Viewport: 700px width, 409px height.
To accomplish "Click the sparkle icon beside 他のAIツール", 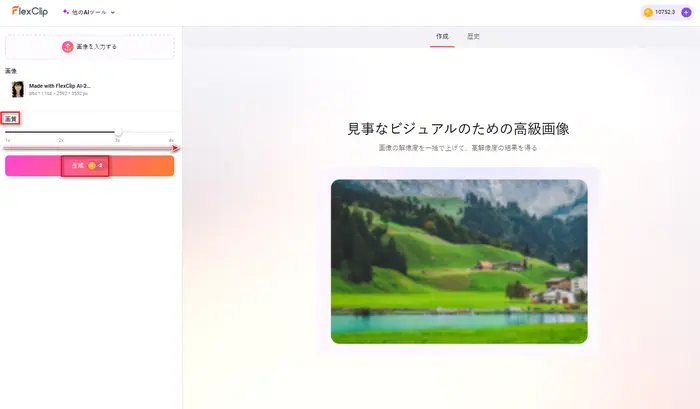I will [66, 12].
